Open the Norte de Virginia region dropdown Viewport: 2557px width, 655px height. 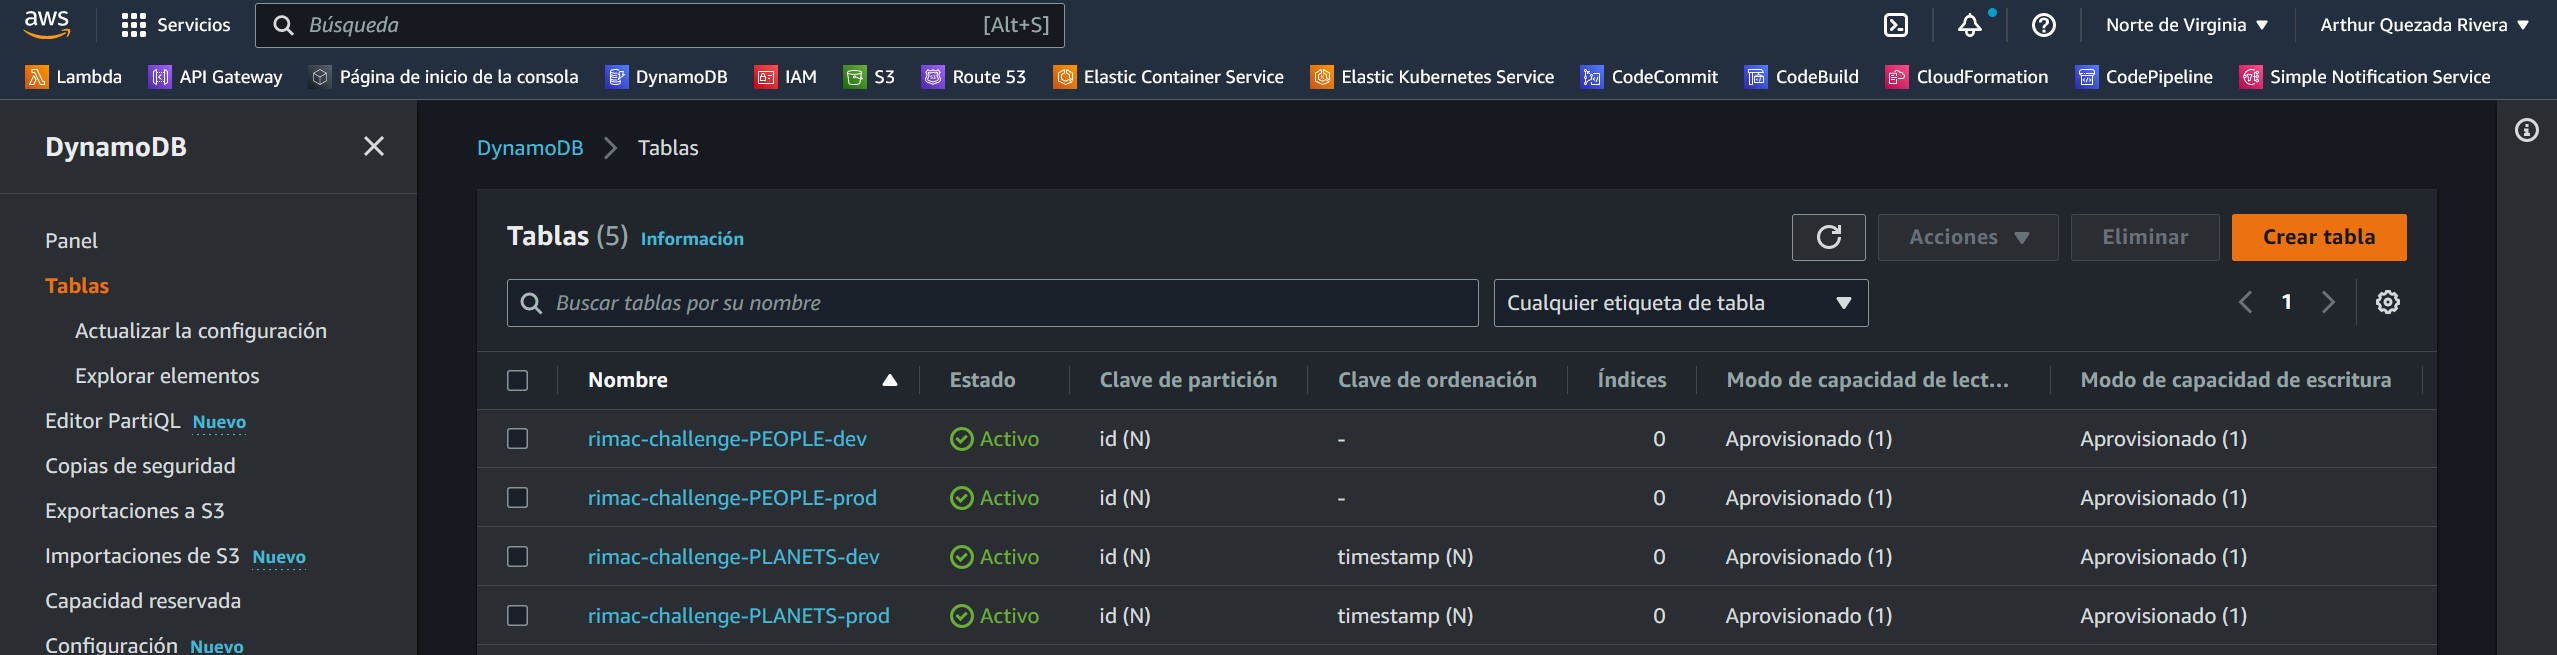pos(2186,25)
